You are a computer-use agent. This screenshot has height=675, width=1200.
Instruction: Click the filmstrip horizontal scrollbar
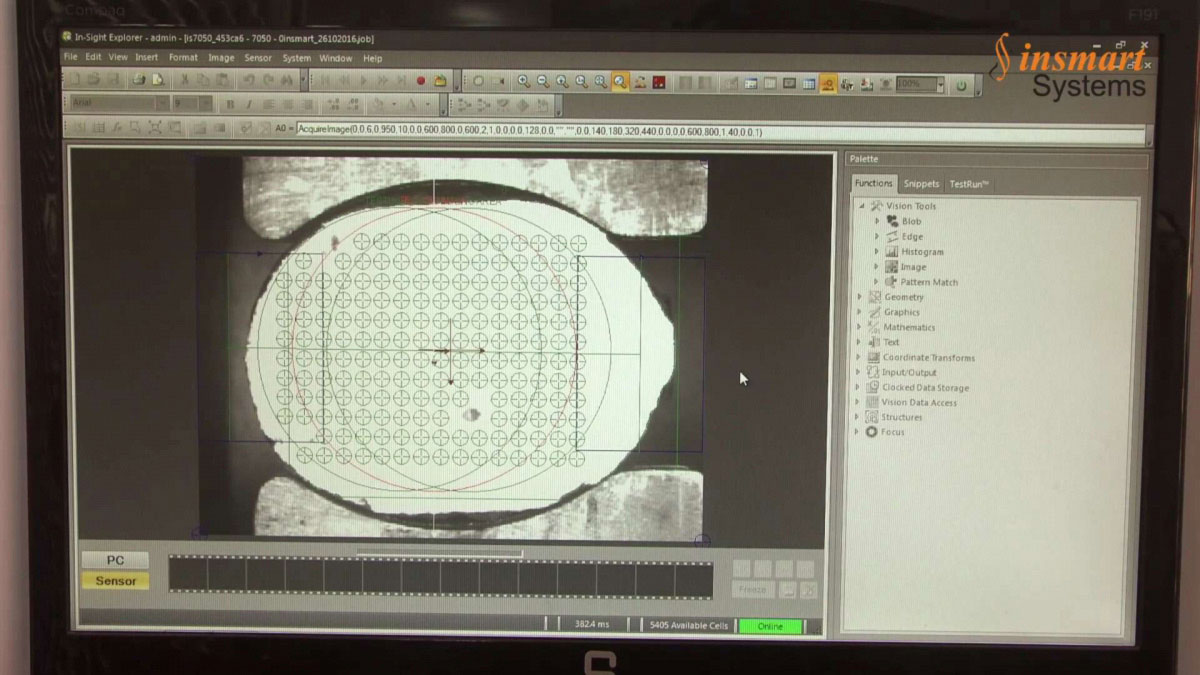pyautogui.click(x=439, y=552)
